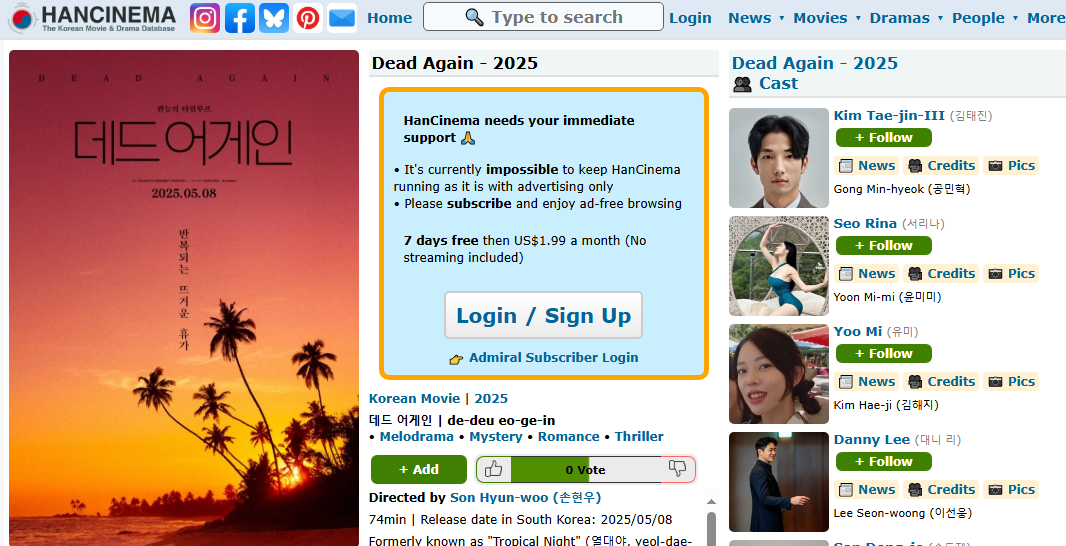Open Pics for Seo Rina

click(1012, 273)
